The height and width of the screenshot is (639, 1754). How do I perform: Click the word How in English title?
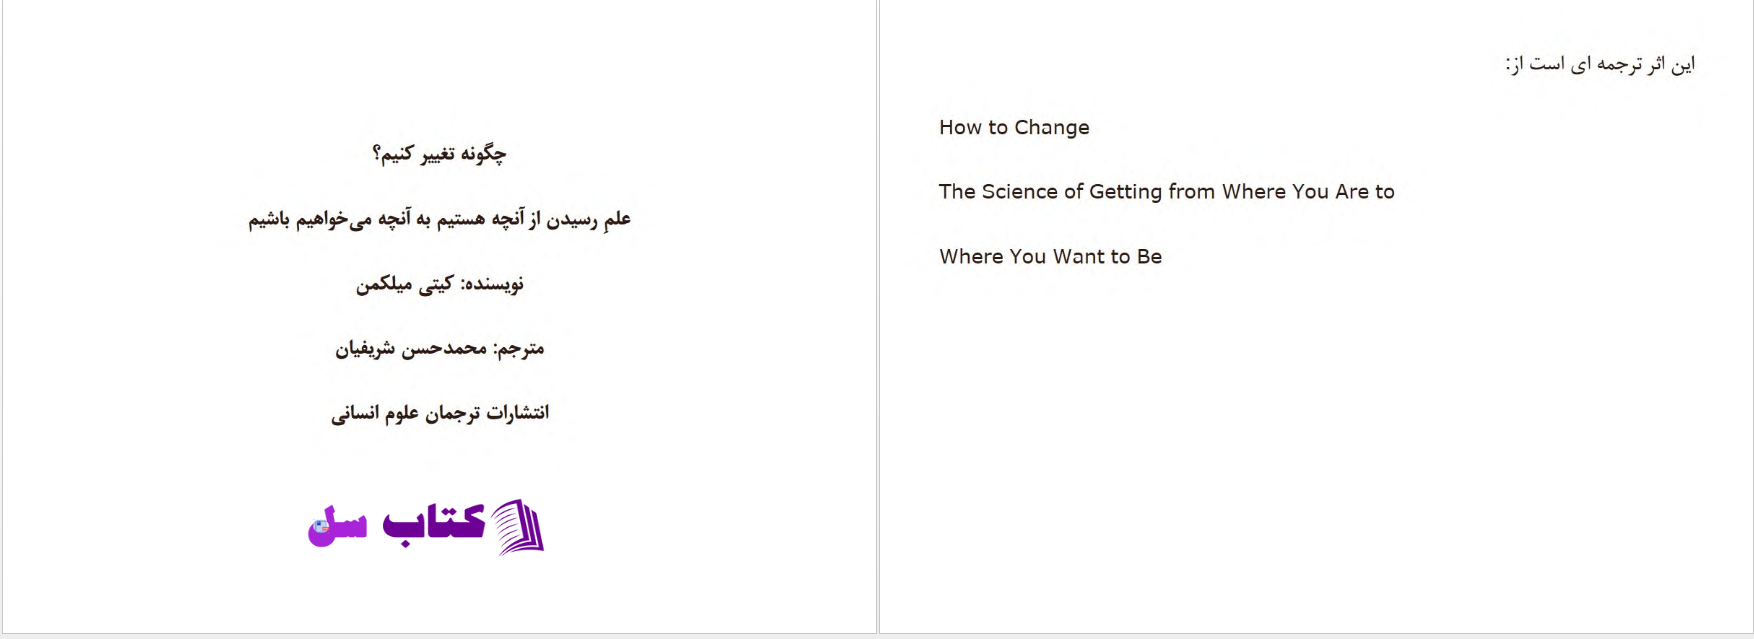pyautogui.click(x=960, y=127)
